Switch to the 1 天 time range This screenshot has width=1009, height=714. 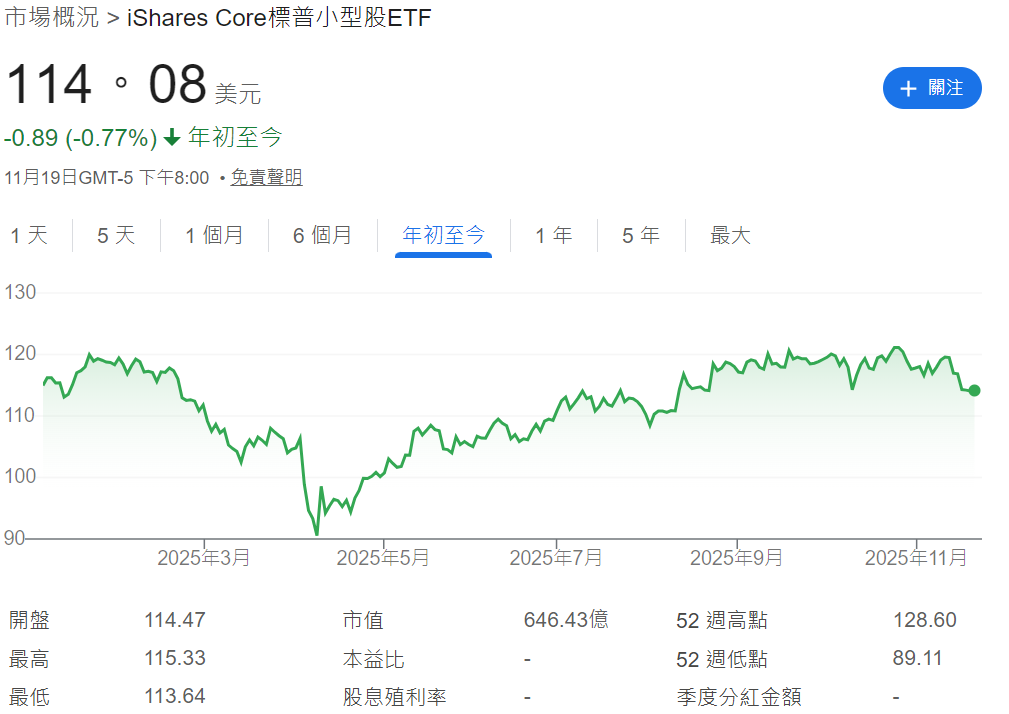[x=31, y=235]
